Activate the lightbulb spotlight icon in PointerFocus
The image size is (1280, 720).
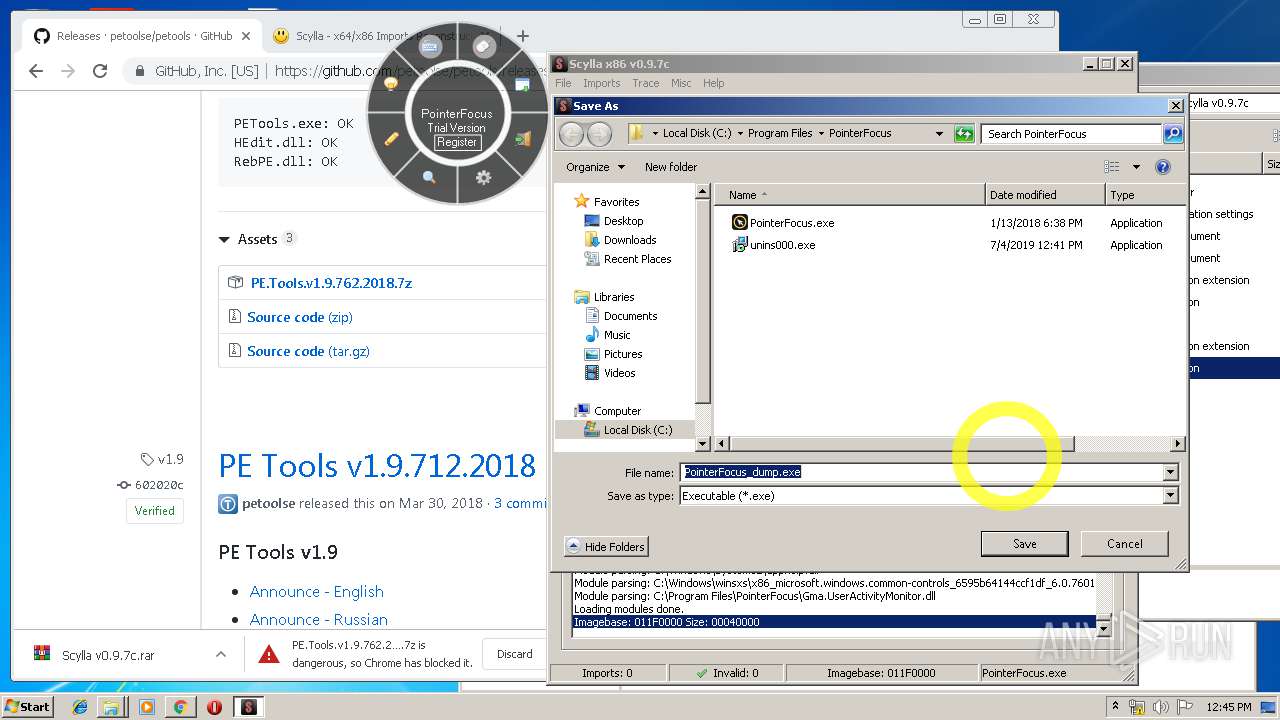(x=391, y=84)
